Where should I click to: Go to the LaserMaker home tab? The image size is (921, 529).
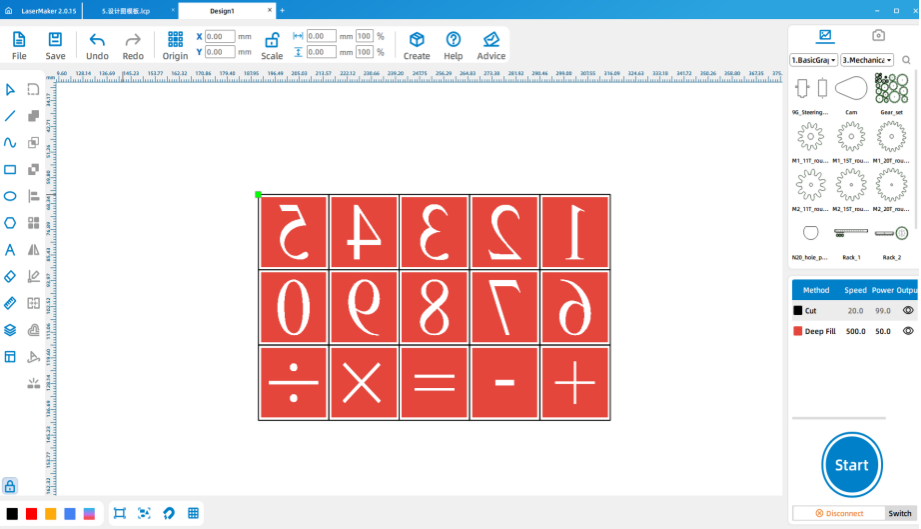42,11
